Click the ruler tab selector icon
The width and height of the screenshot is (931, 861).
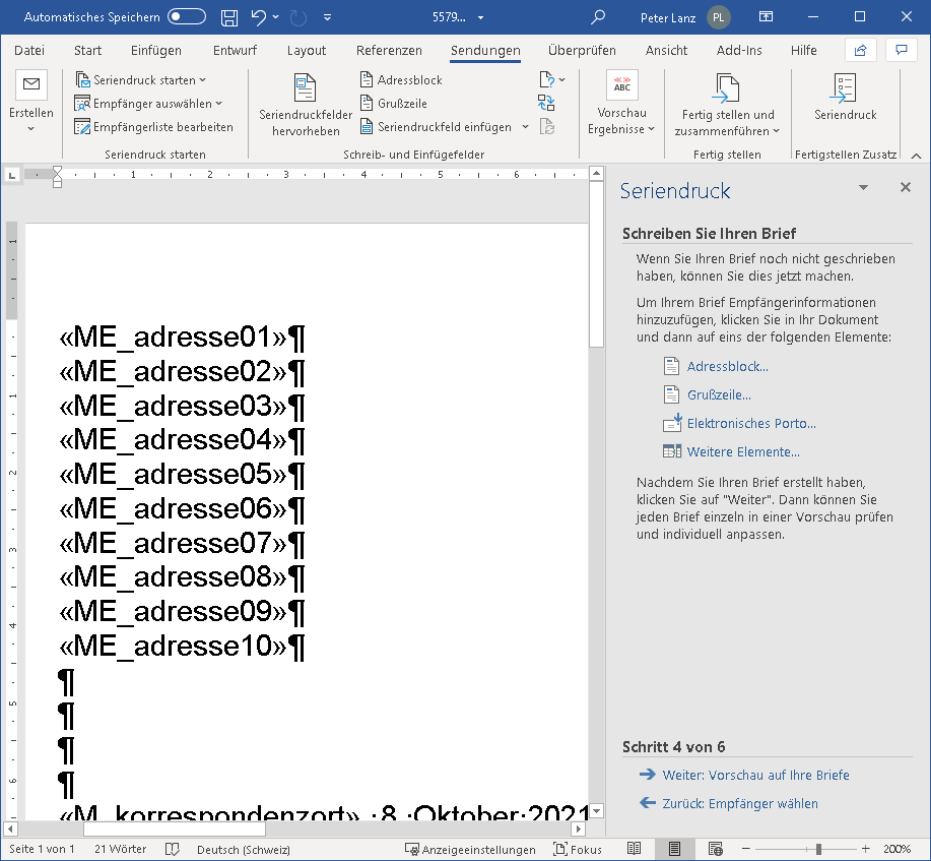12,175
